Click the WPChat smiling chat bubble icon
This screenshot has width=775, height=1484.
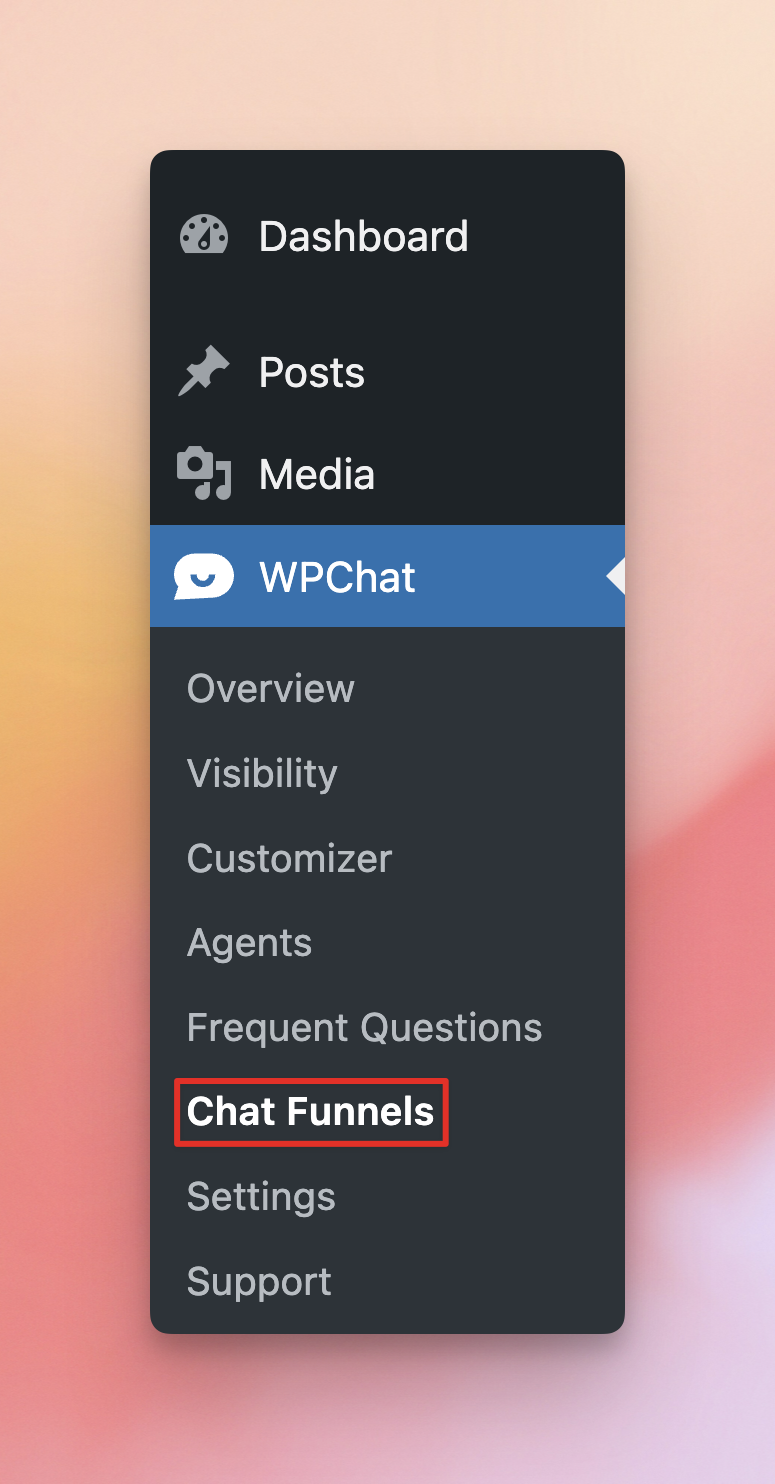click(x=204, y=577)
